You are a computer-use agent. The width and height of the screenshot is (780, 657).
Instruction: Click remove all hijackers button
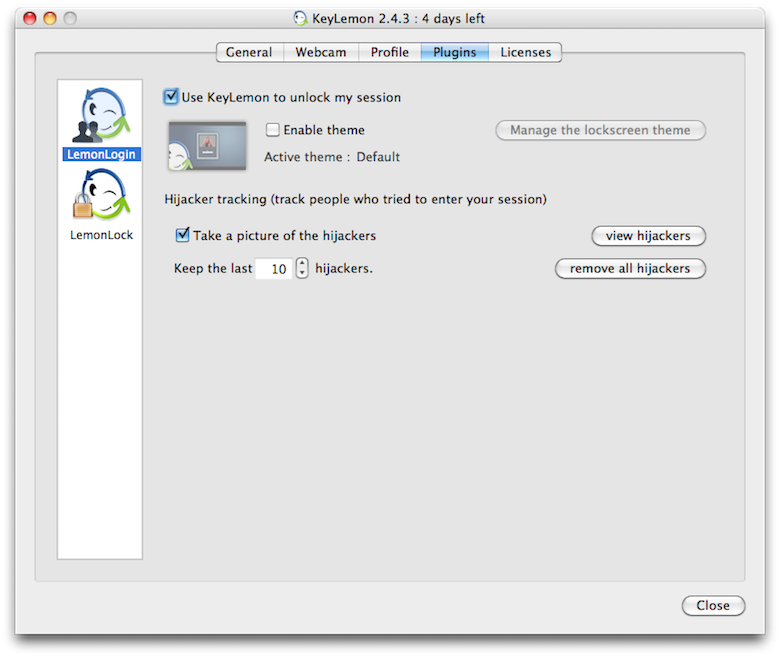click(630, 269)
